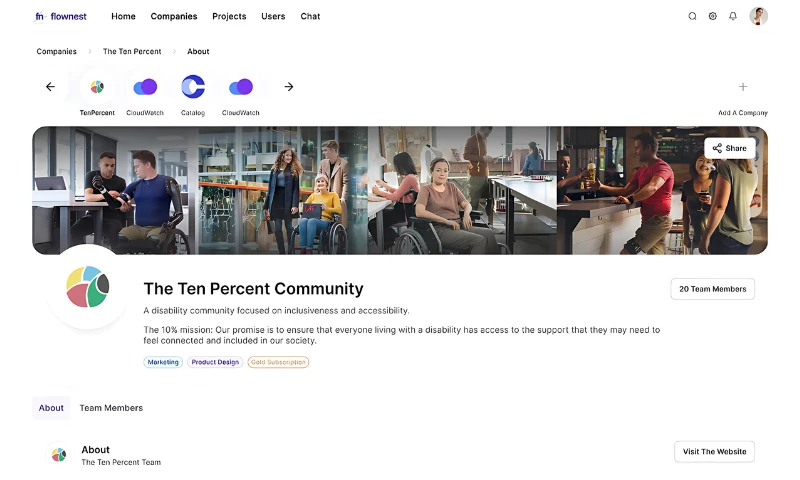Select the About tab
Viewport: 800px width, 480px height.
[51, 408]
